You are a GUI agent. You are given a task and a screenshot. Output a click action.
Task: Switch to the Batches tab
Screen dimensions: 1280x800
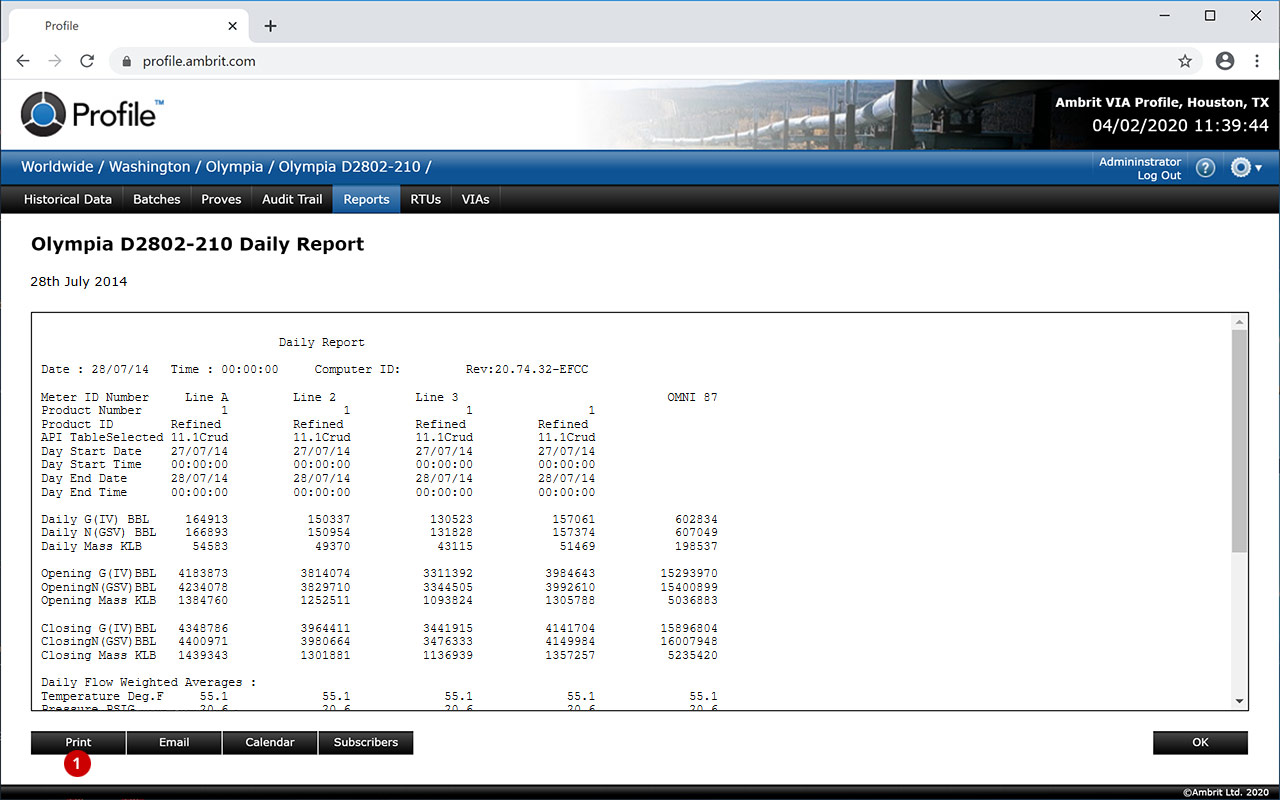pyautogui.click(x=156, y=199)
